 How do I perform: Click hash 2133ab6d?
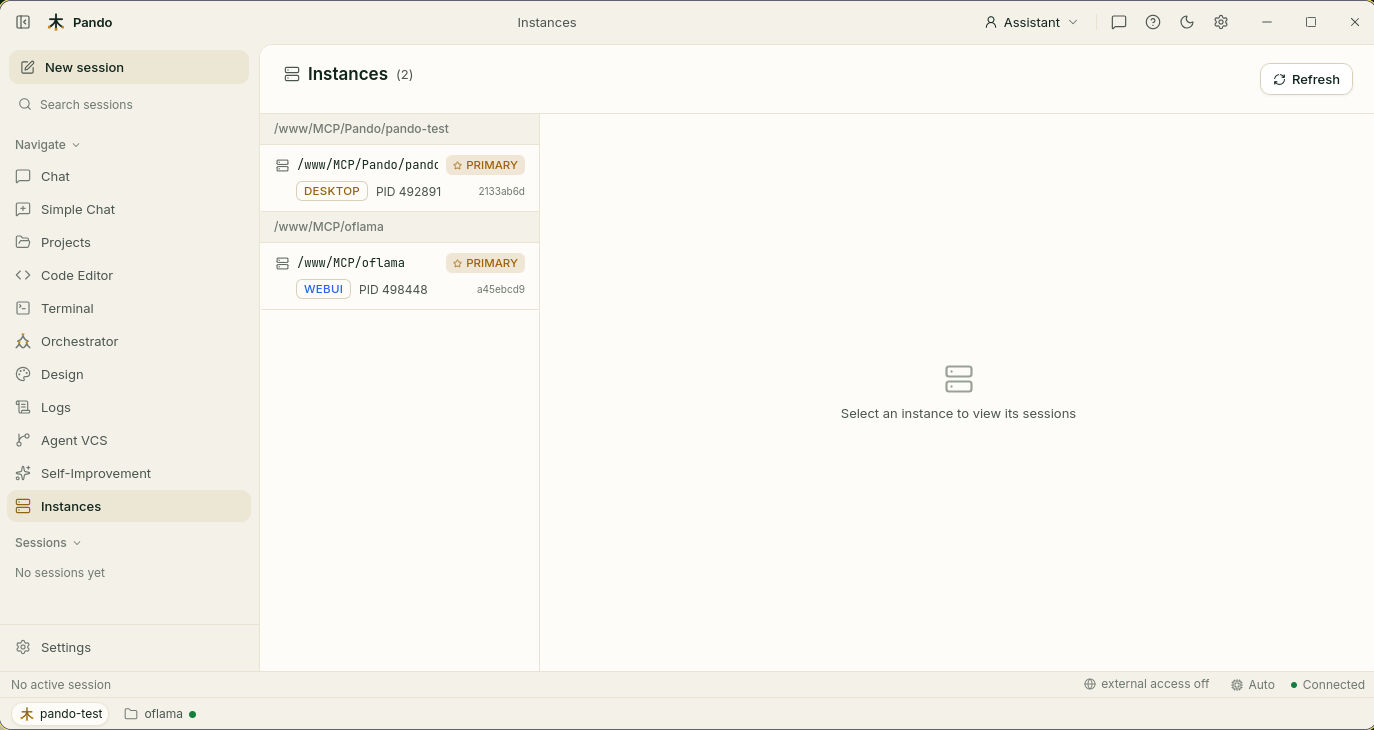pyautogui.click(x=501, y=191)
